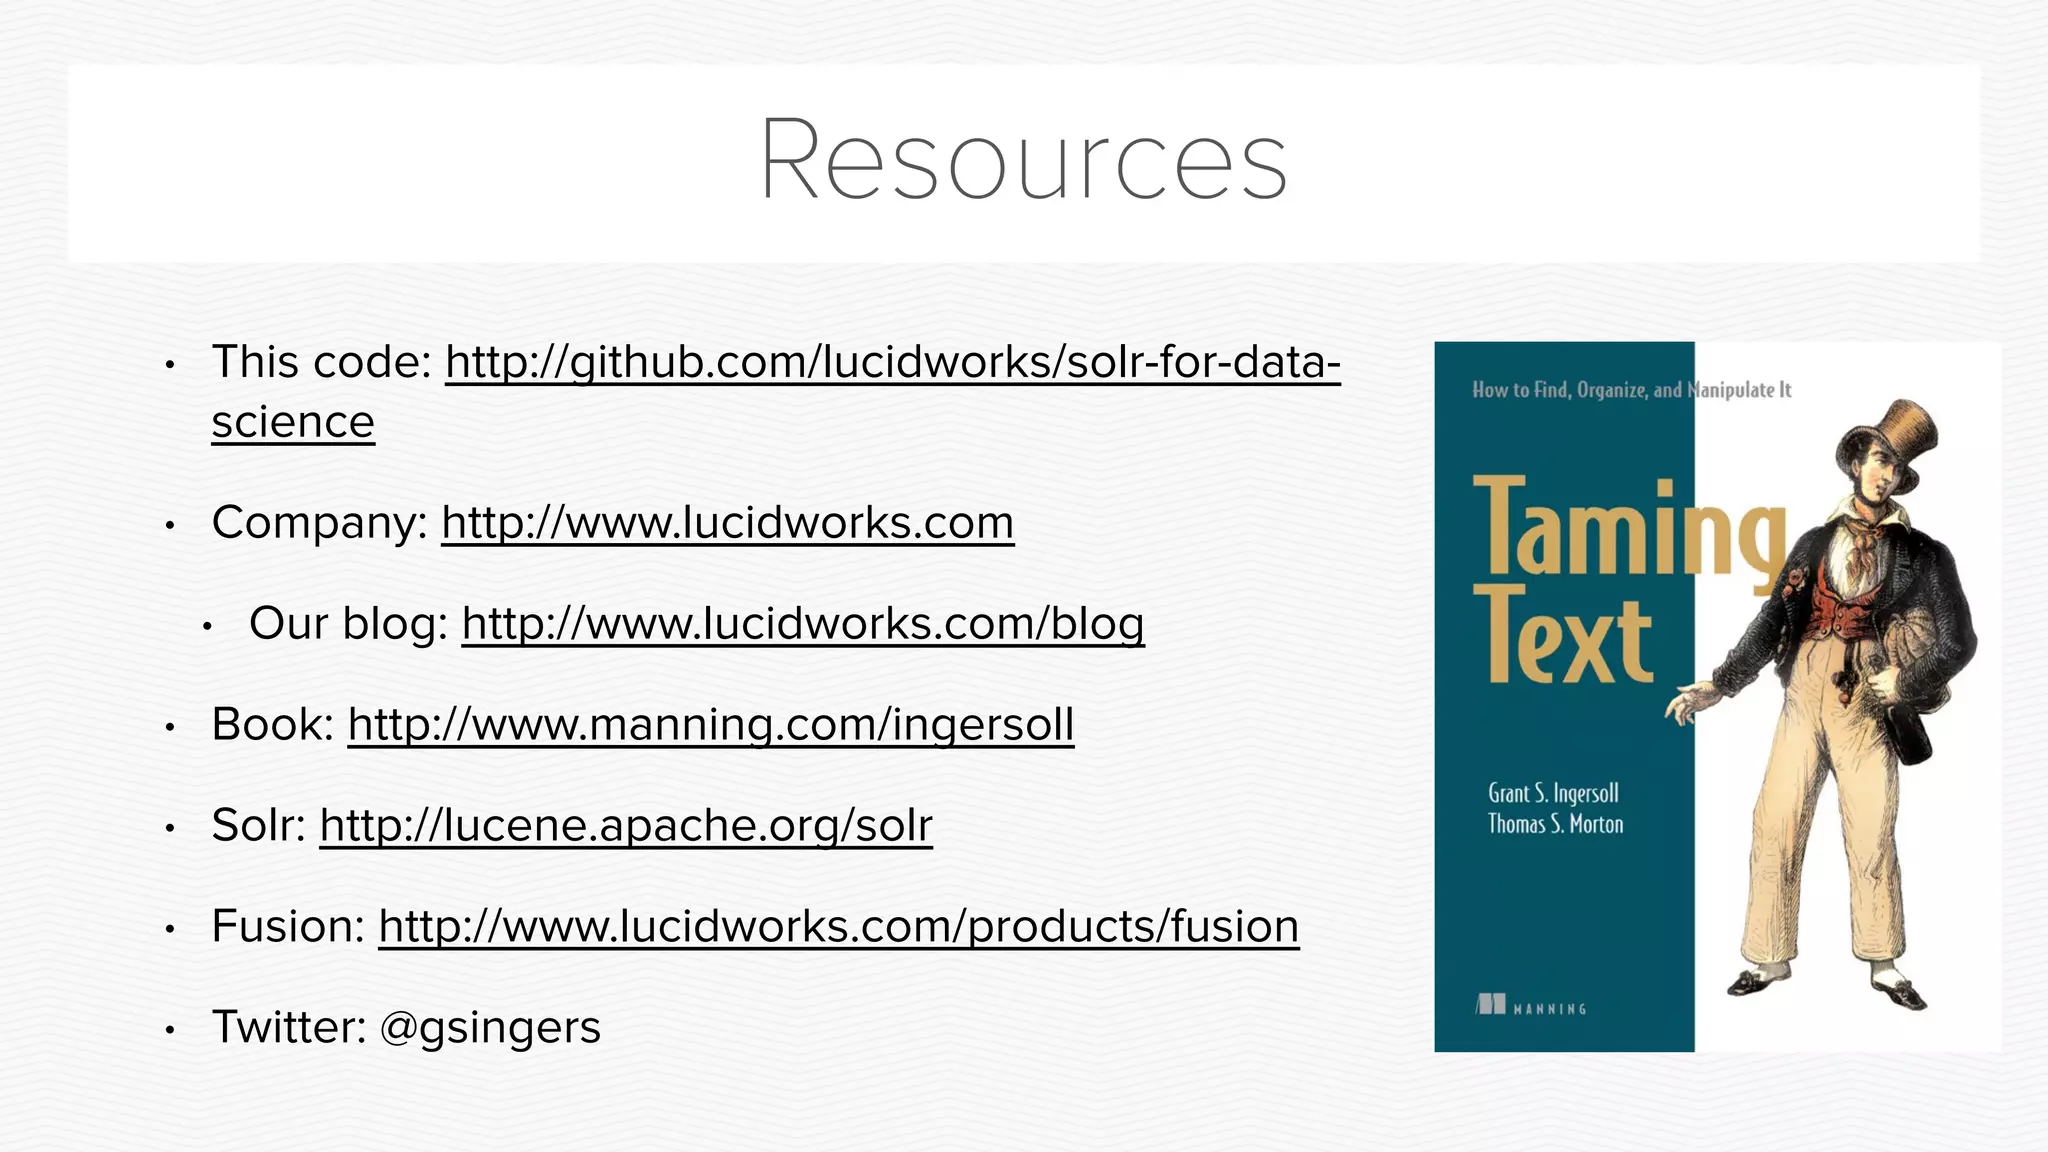2048x1152 pixels.
Task: Click the 'Fusion:' label text
Action: click(x=289, y=927)
